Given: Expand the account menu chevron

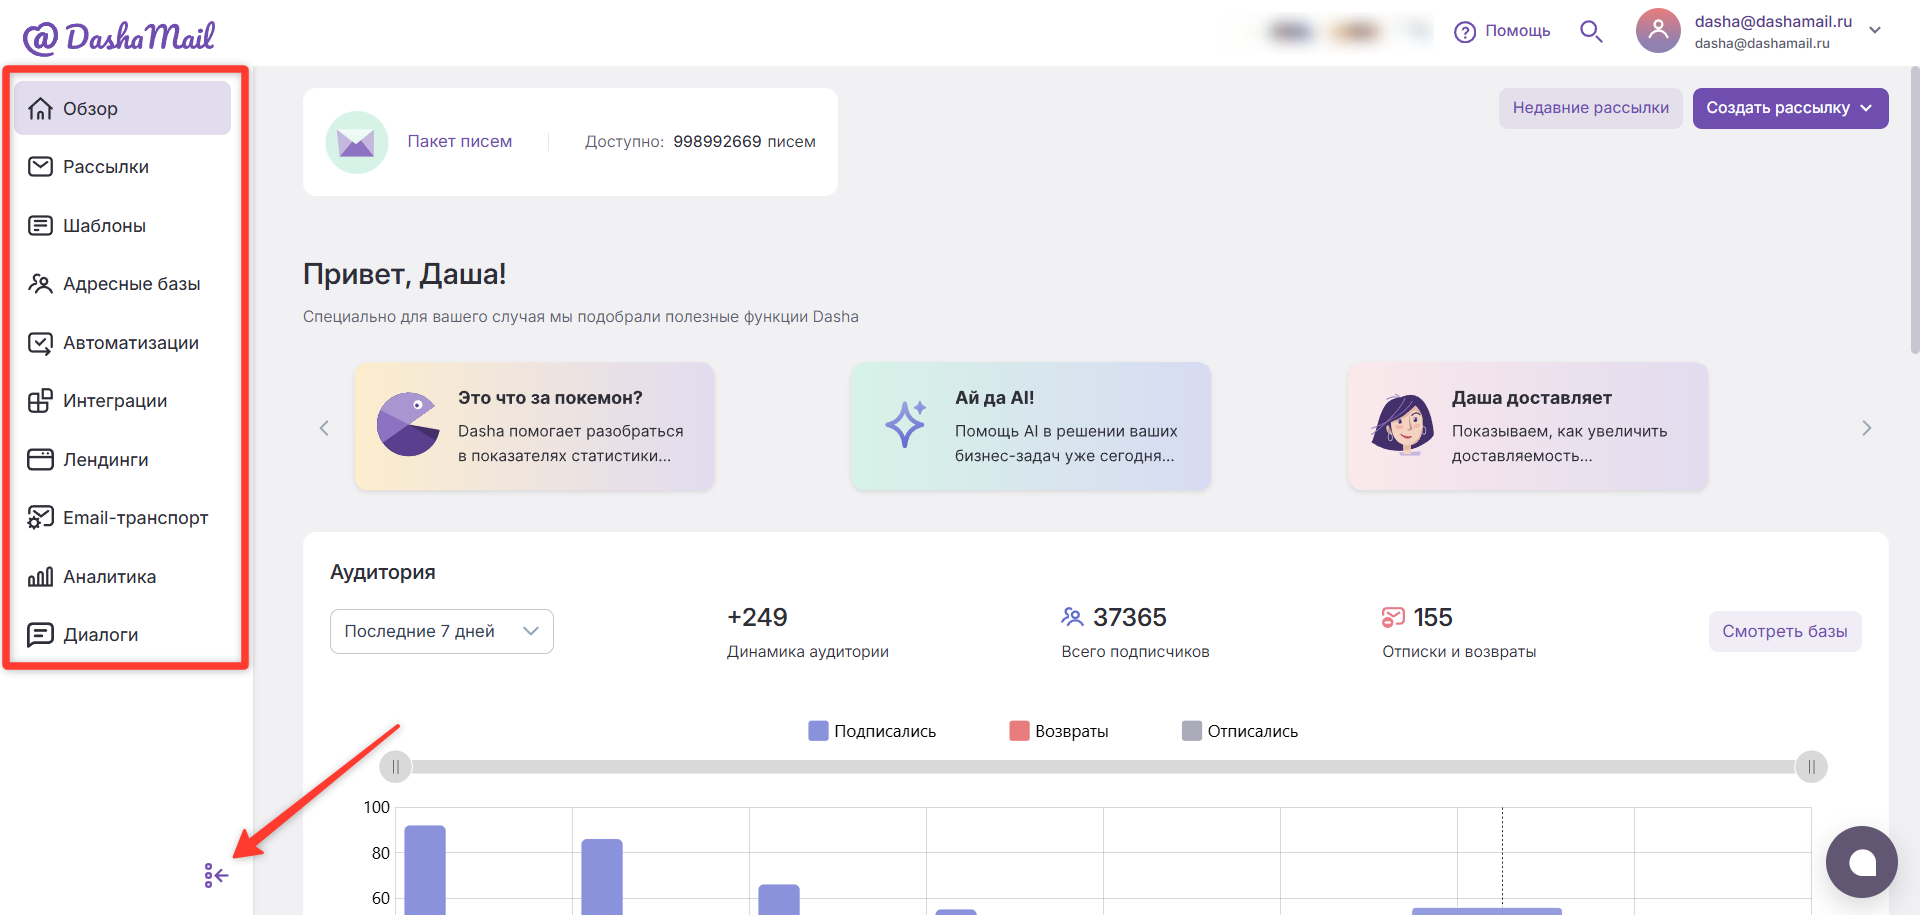Looking at the screenshot, I should tap(1875, 30).
